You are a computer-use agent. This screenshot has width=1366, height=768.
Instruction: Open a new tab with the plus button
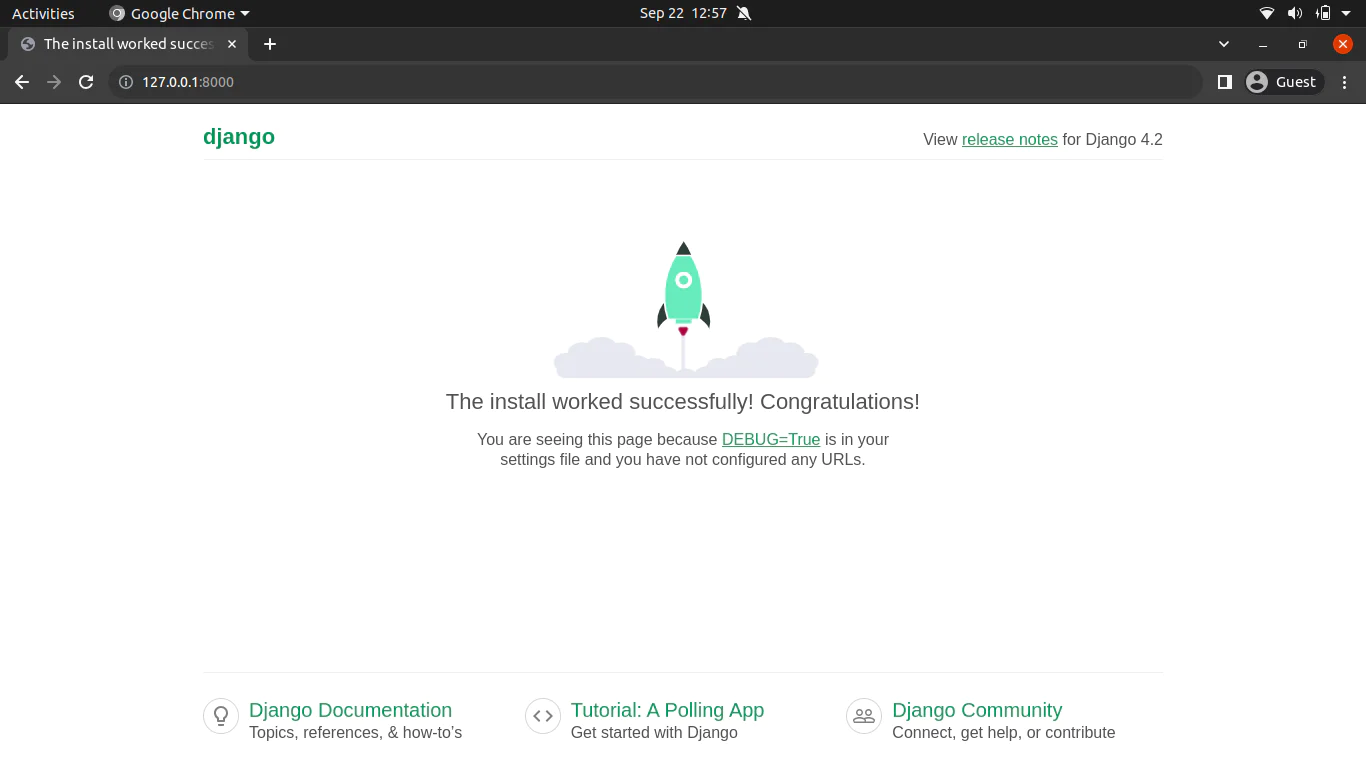click(269, 44)
